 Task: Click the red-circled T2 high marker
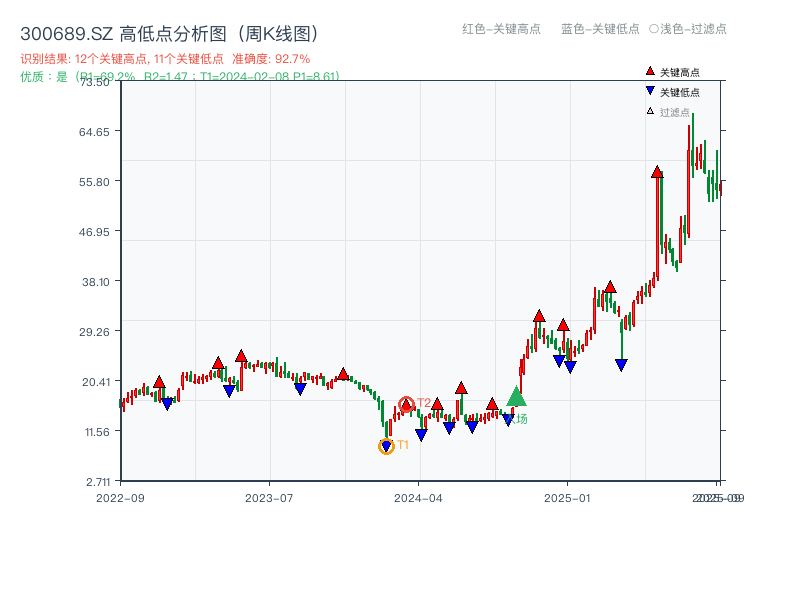point(406,405)
